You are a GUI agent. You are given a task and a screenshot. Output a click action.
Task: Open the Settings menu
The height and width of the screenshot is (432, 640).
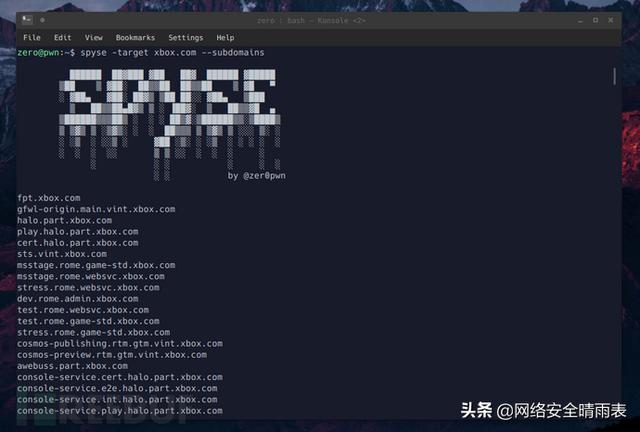pyautogui.click(x=186, y=38)
